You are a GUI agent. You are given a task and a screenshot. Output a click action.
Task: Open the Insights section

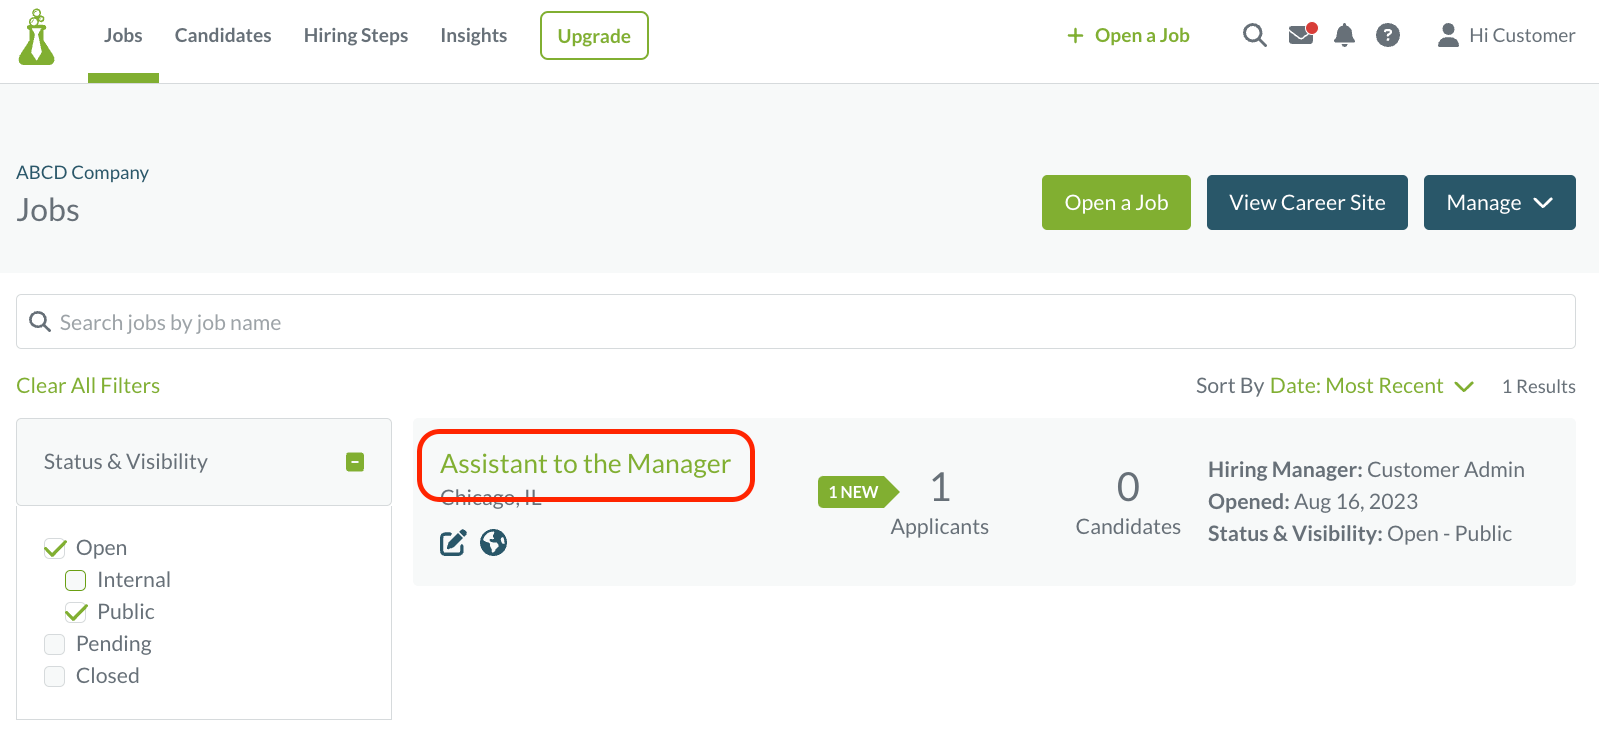(x=473, y=35)
